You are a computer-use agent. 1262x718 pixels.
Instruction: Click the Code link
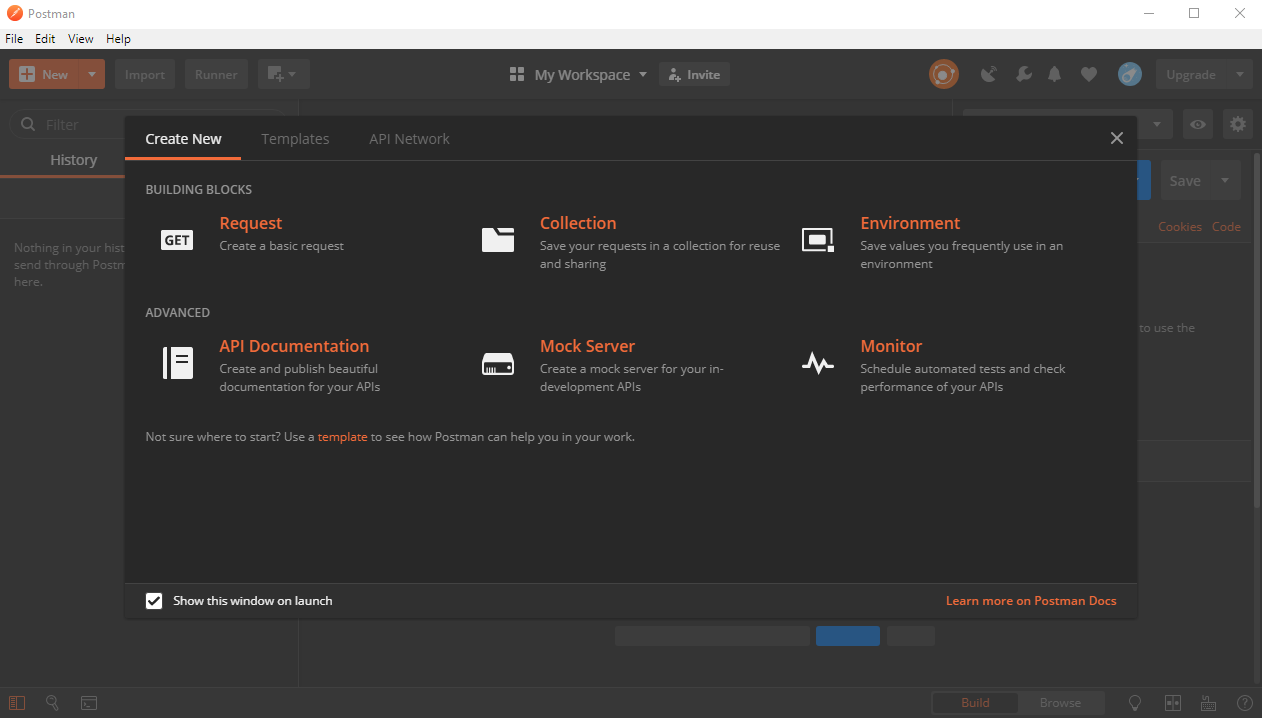(1226, 227)
